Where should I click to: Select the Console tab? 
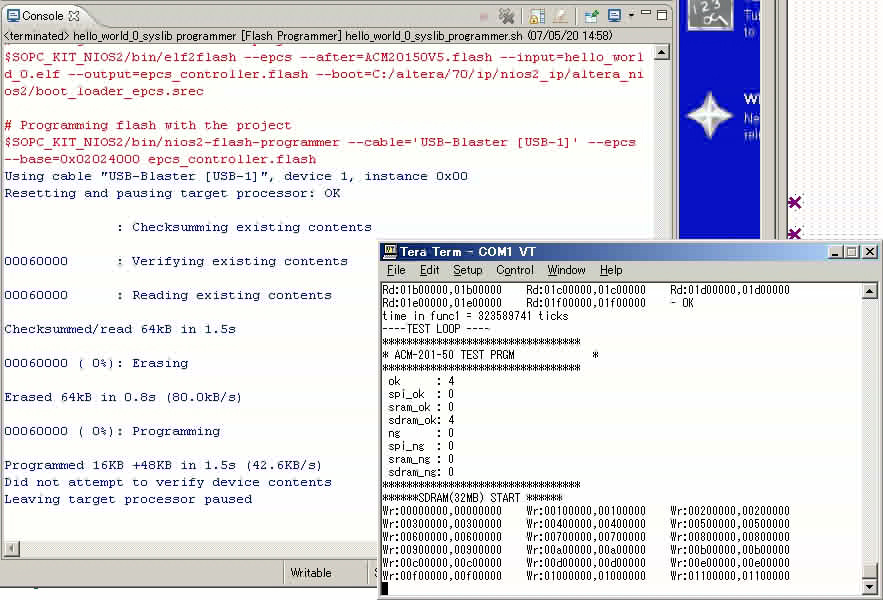pos(40,16)
